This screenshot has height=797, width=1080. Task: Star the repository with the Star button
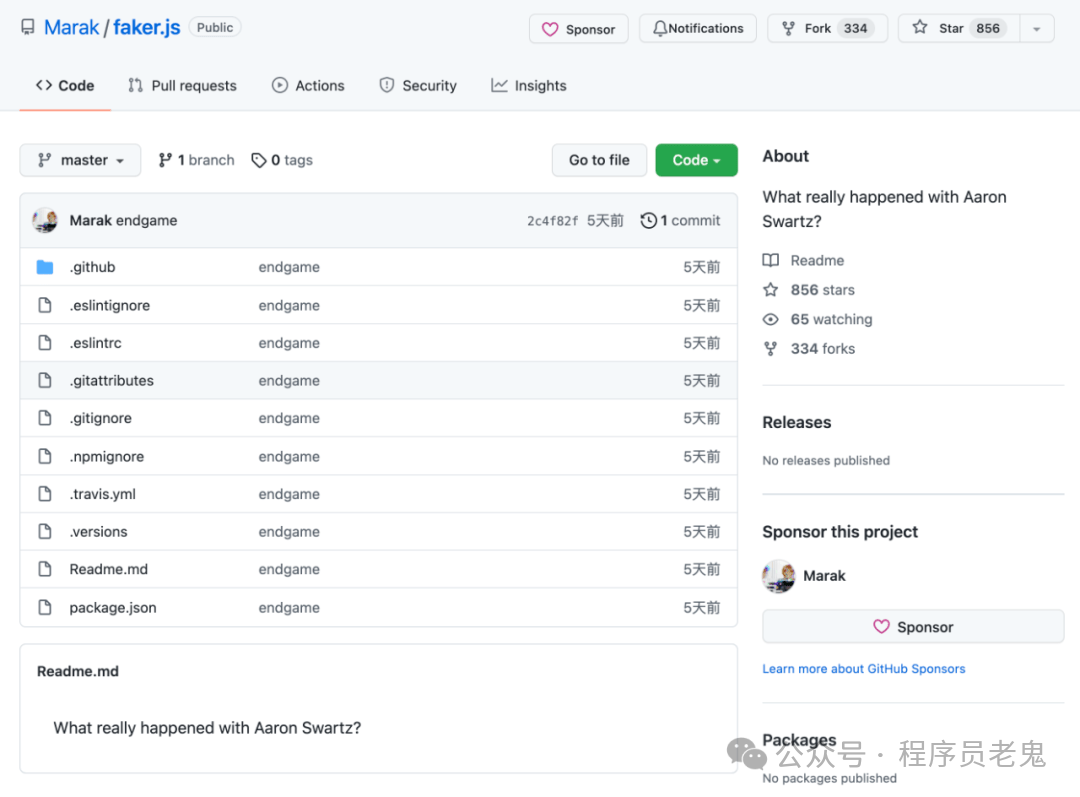click(959, 29)
